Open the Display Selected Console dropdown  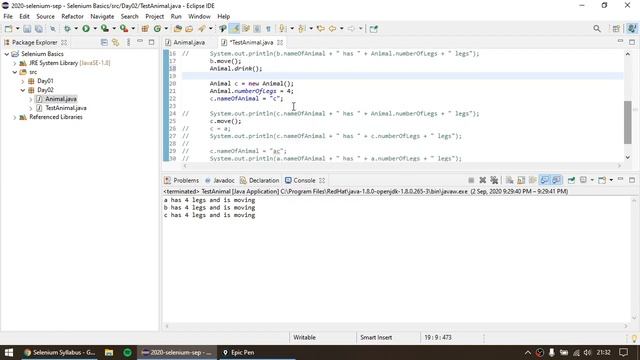tap(592, 180)
